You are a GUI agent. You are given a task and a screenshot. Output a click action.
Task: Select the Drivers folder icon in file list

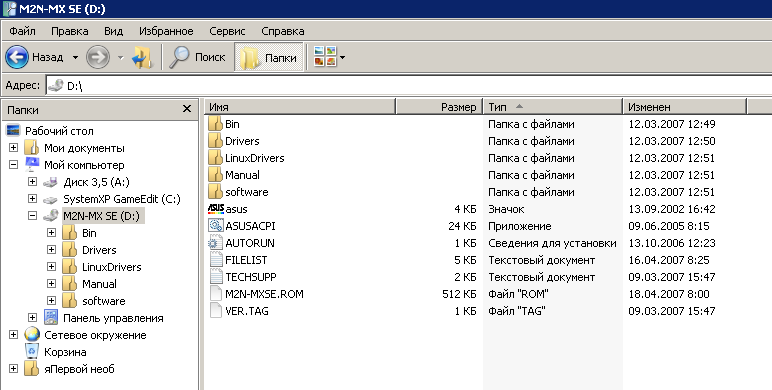pos(215,141)
